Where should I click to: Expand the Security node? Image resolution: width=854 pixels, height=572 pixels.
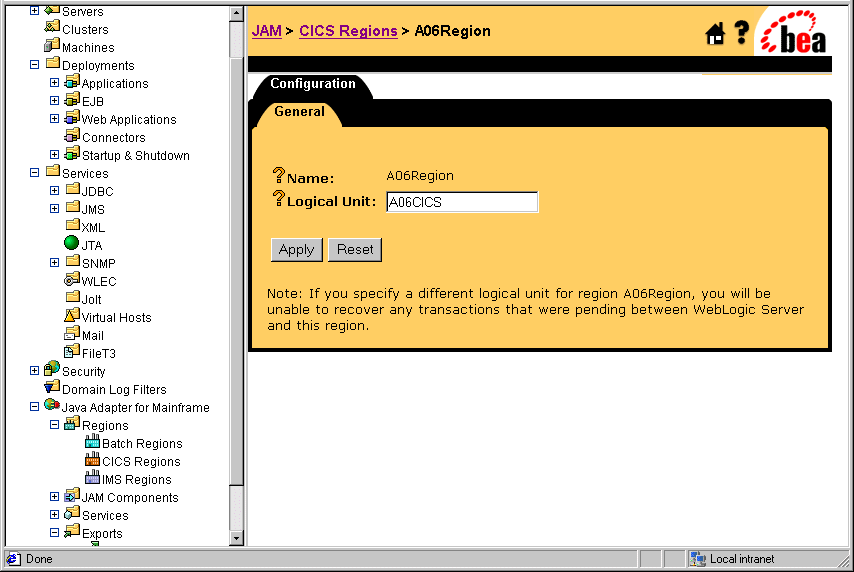(34, 370)
